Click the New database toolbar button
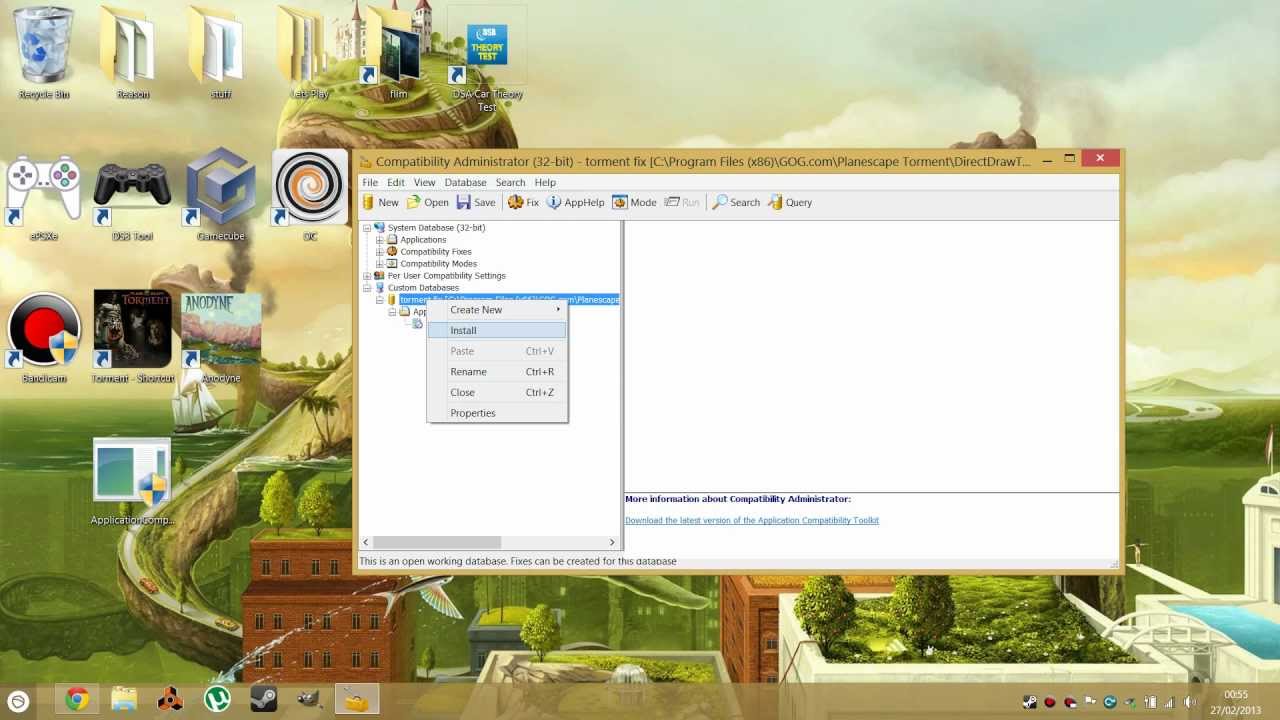1280x720 pixels. pyautogui.click(x=380, y=202)
